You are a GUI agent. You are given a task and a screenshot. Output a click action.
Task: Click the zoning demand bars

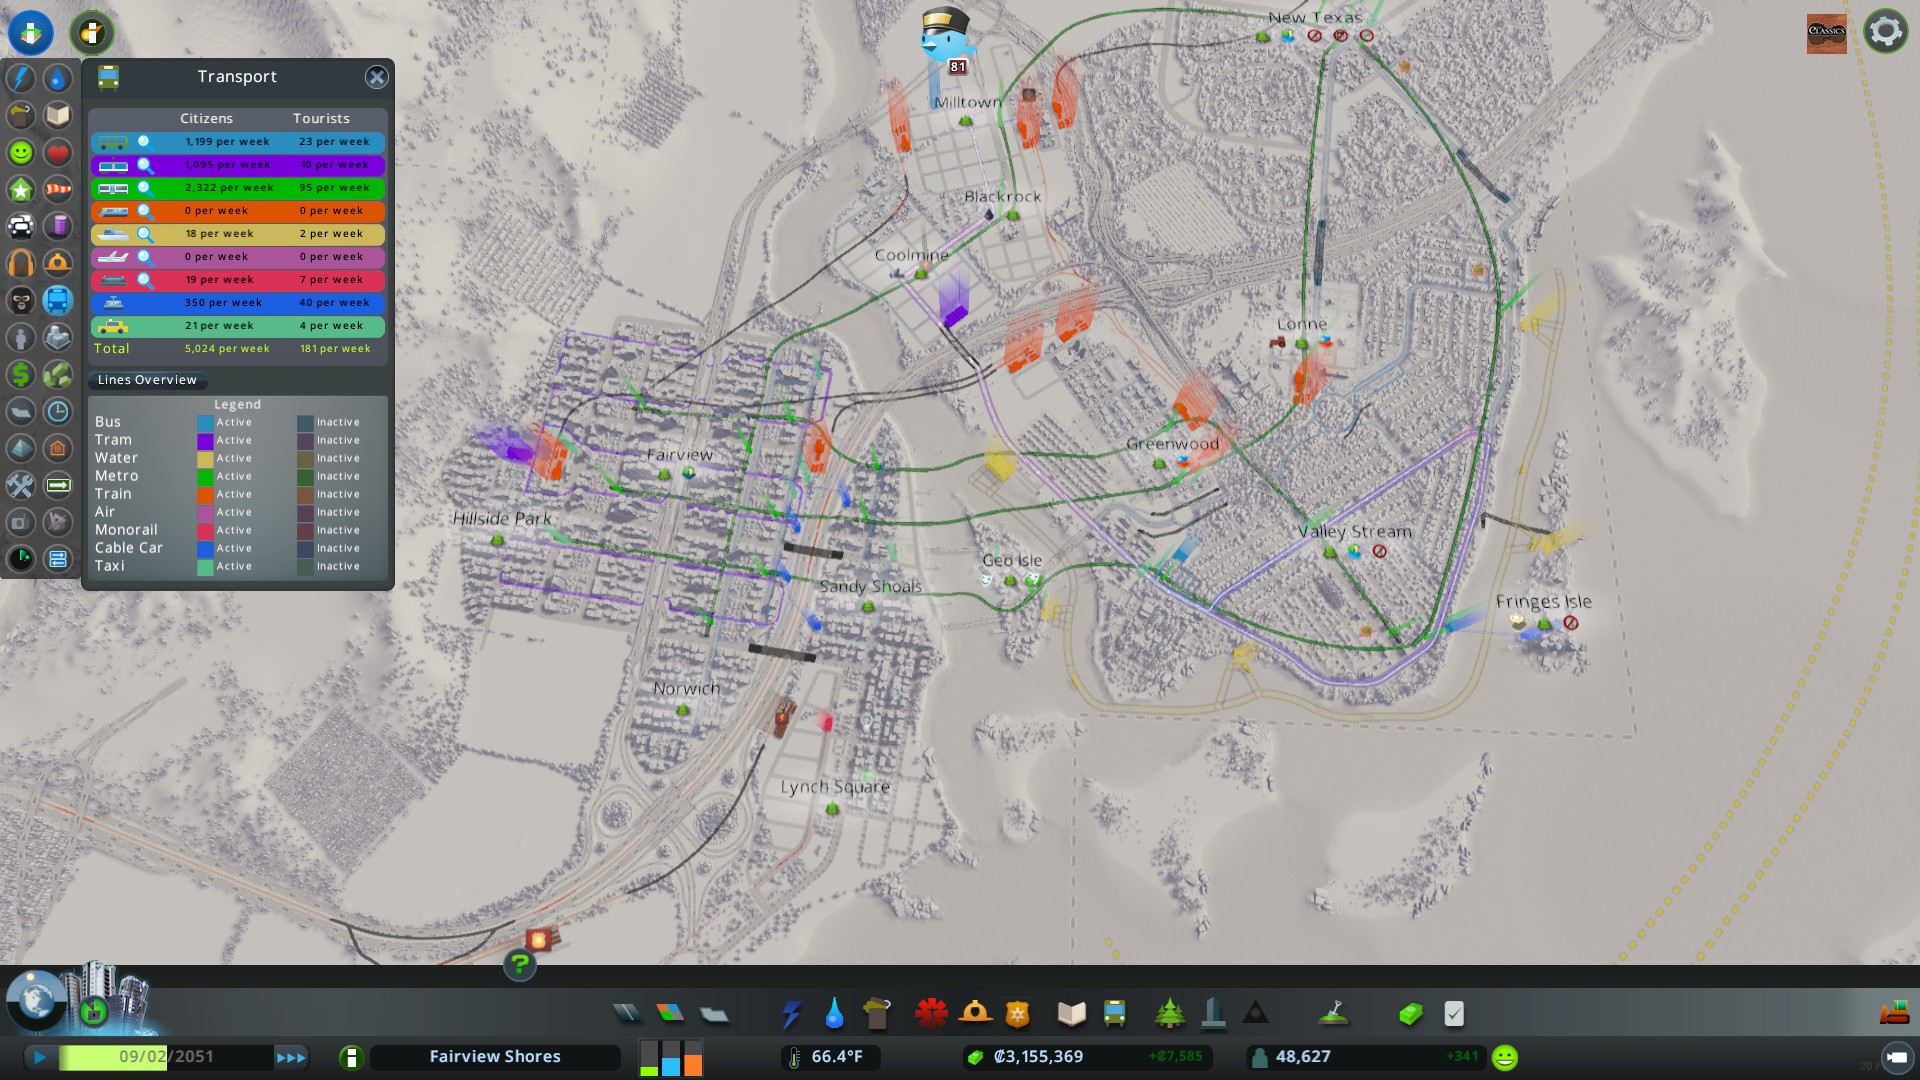coord(671,1058)
